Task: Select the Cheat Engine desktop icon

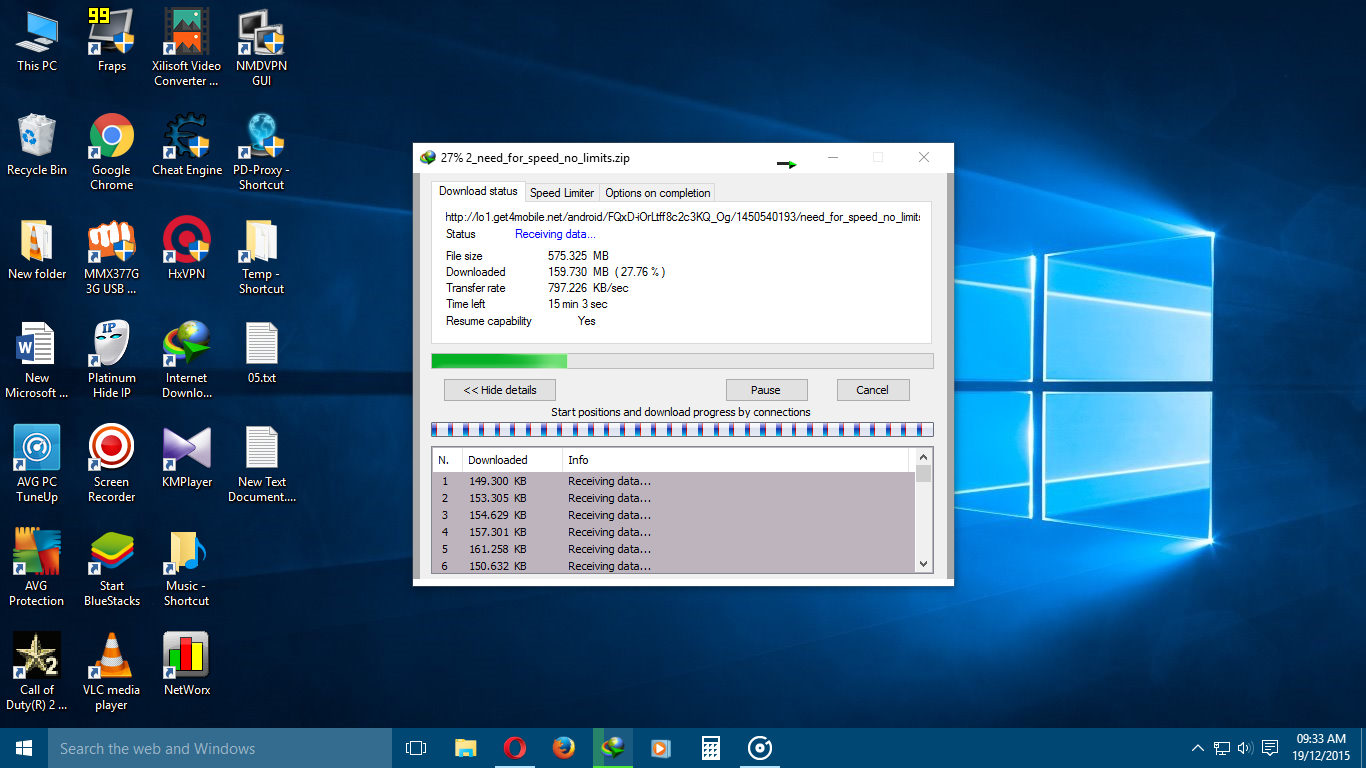Action: pos(187,145)
